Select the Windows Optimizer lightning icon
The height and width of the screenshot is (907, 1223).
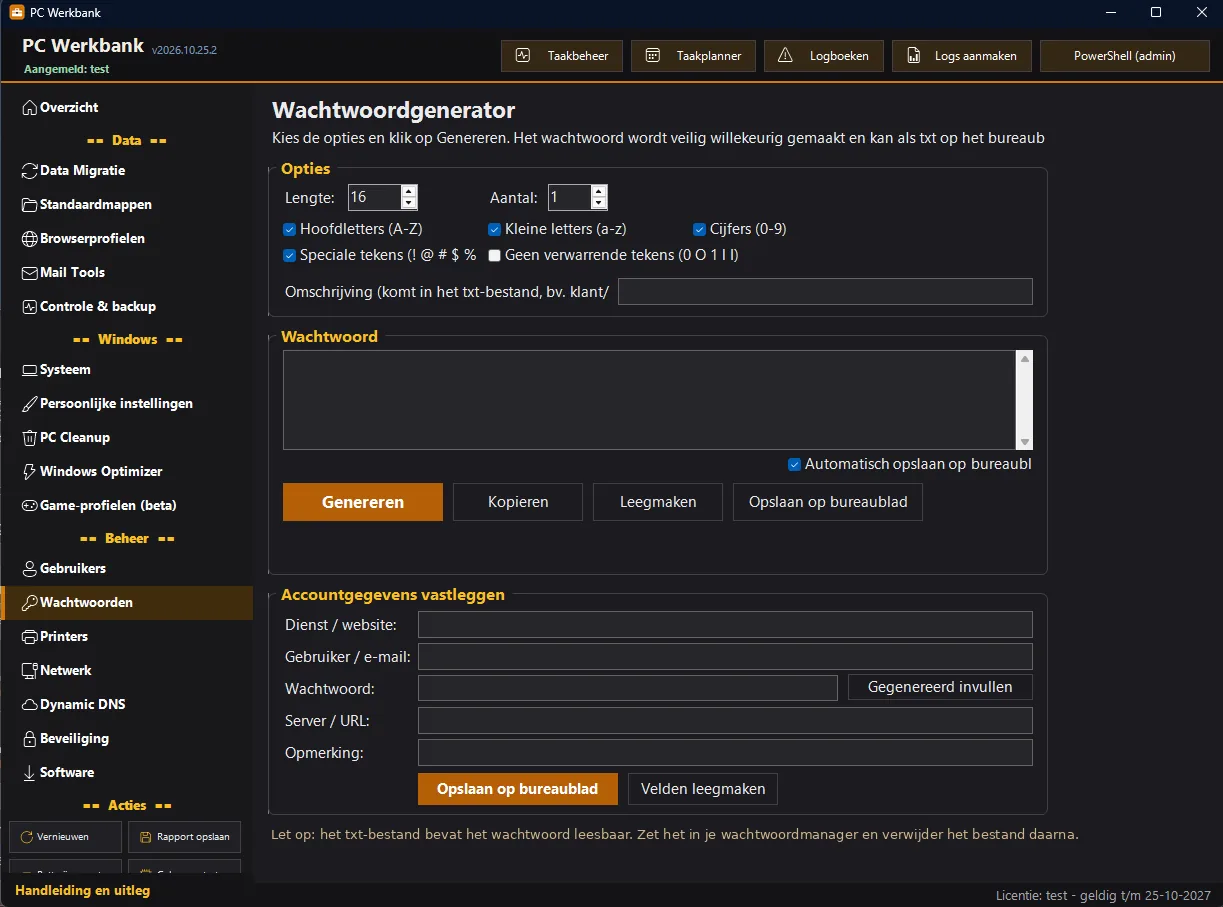(x=30, y=472)
